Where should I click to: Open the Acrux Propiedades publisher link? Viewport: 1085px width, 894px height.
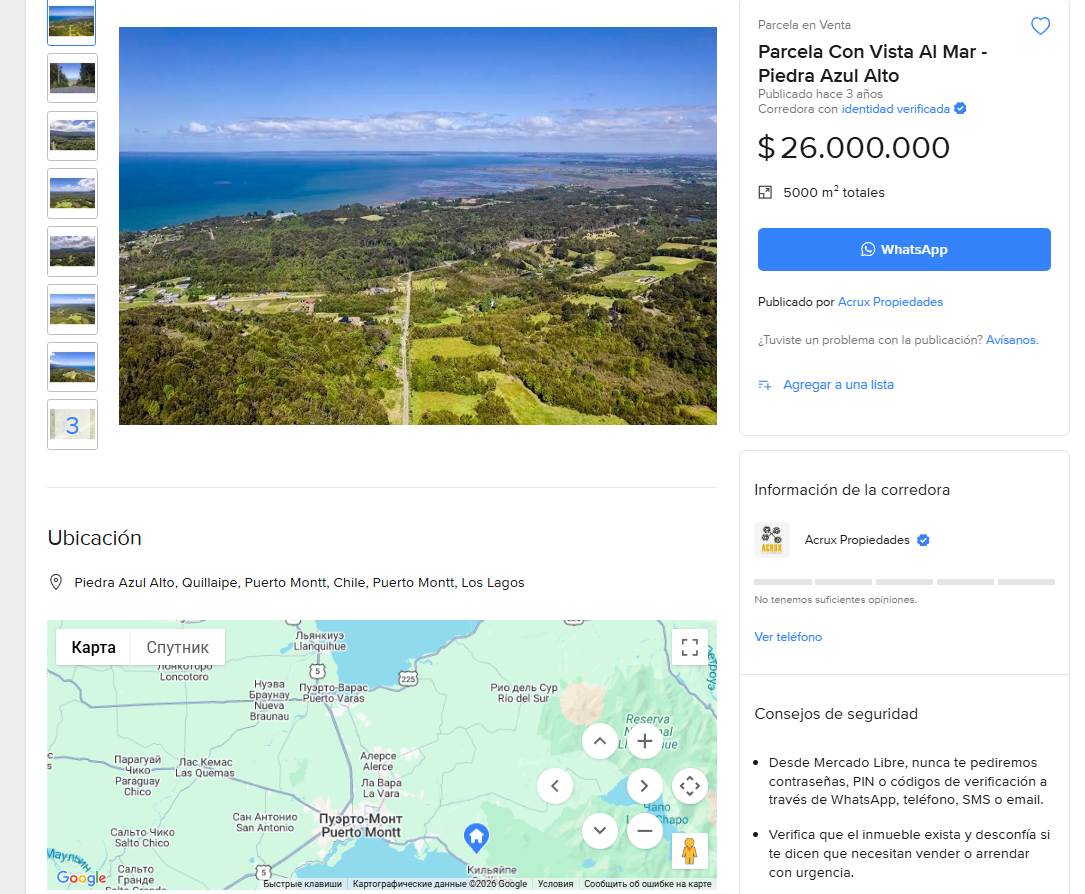890,302
